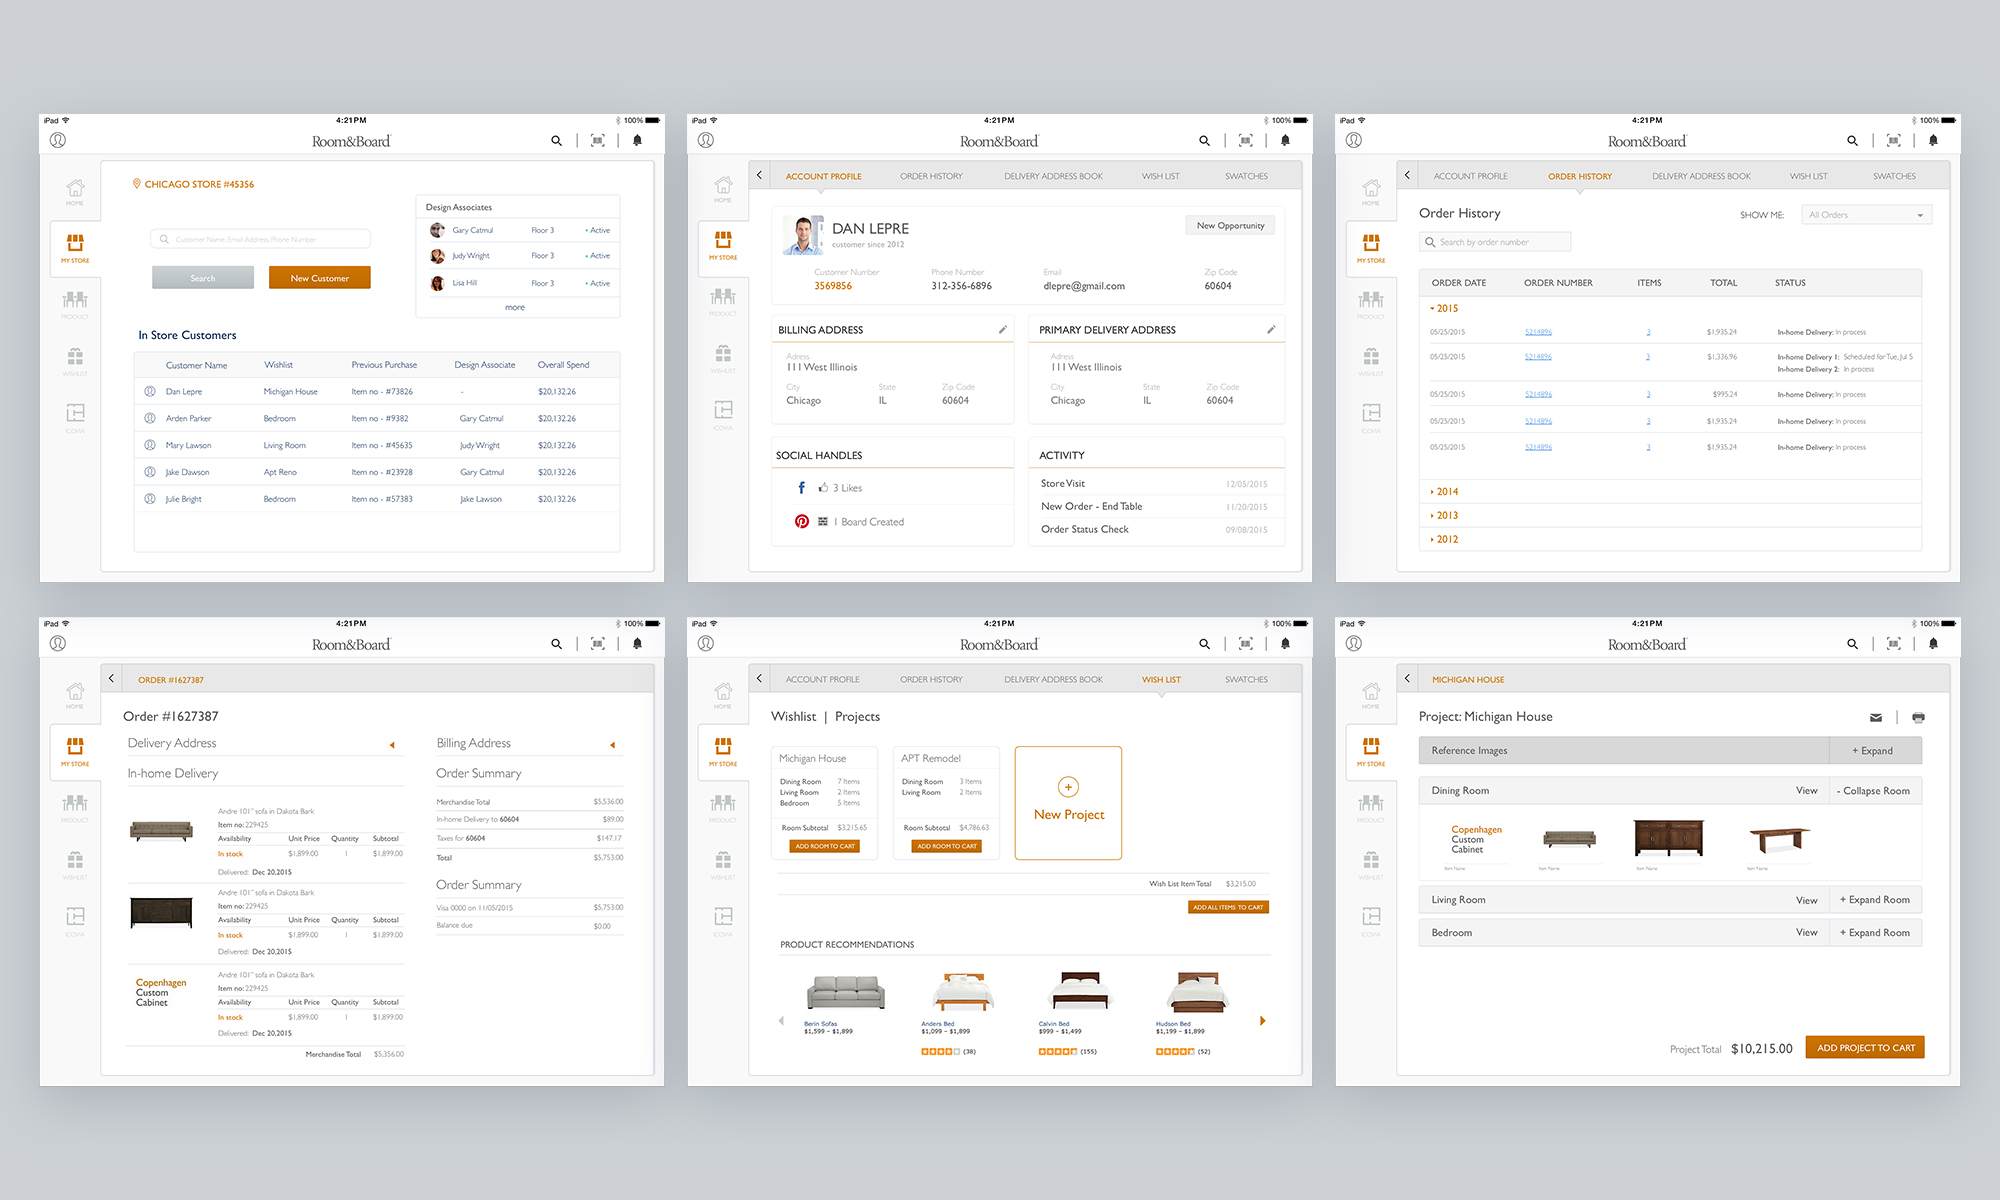This screenshot has height=1200, width=2000.
Task: Click the Pinterest board icon in Social Handles
Action: click(824, 520)
